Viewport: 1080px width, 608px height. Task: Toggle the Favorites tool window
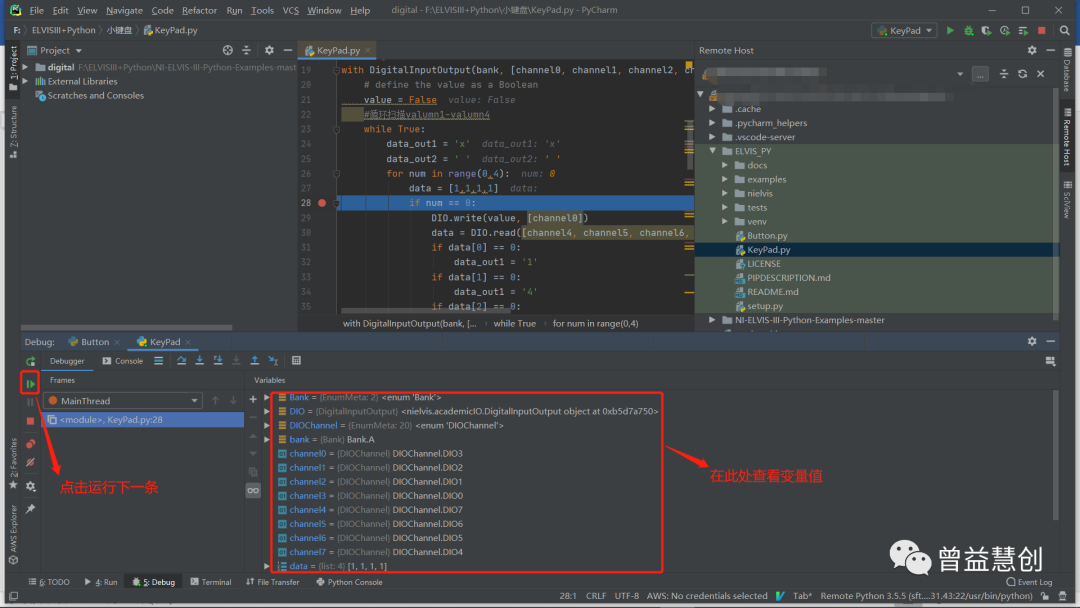pyautogui.click(x=13, y=463)
